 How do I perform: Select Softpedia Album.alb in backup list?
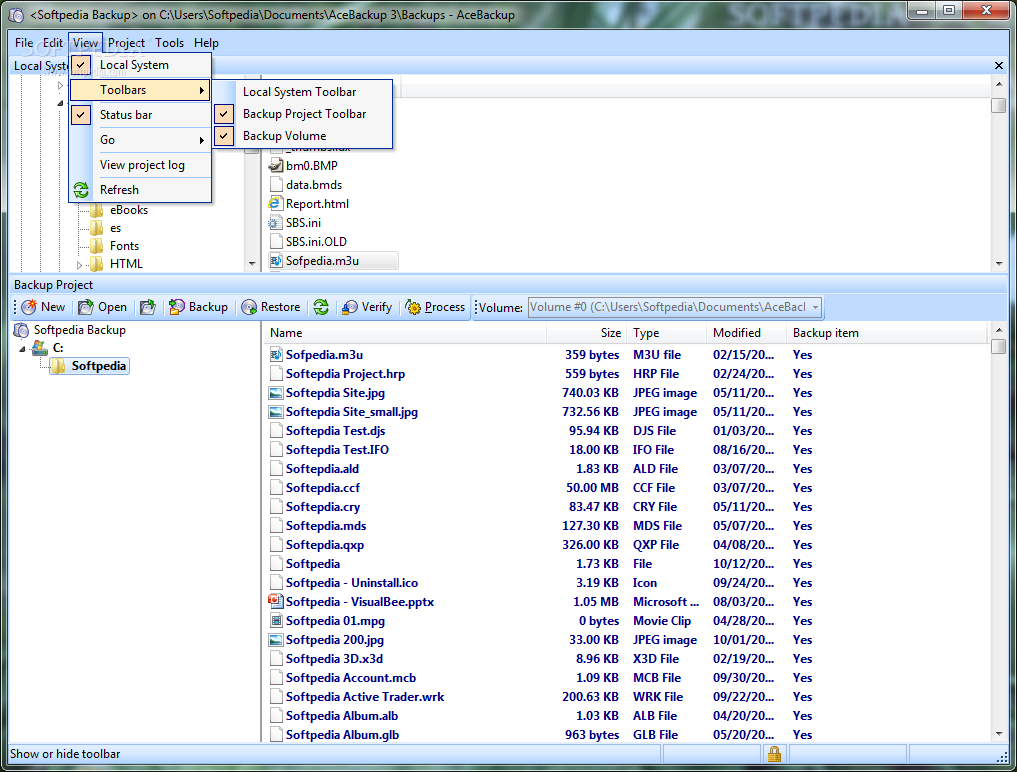tap(342, 716)
